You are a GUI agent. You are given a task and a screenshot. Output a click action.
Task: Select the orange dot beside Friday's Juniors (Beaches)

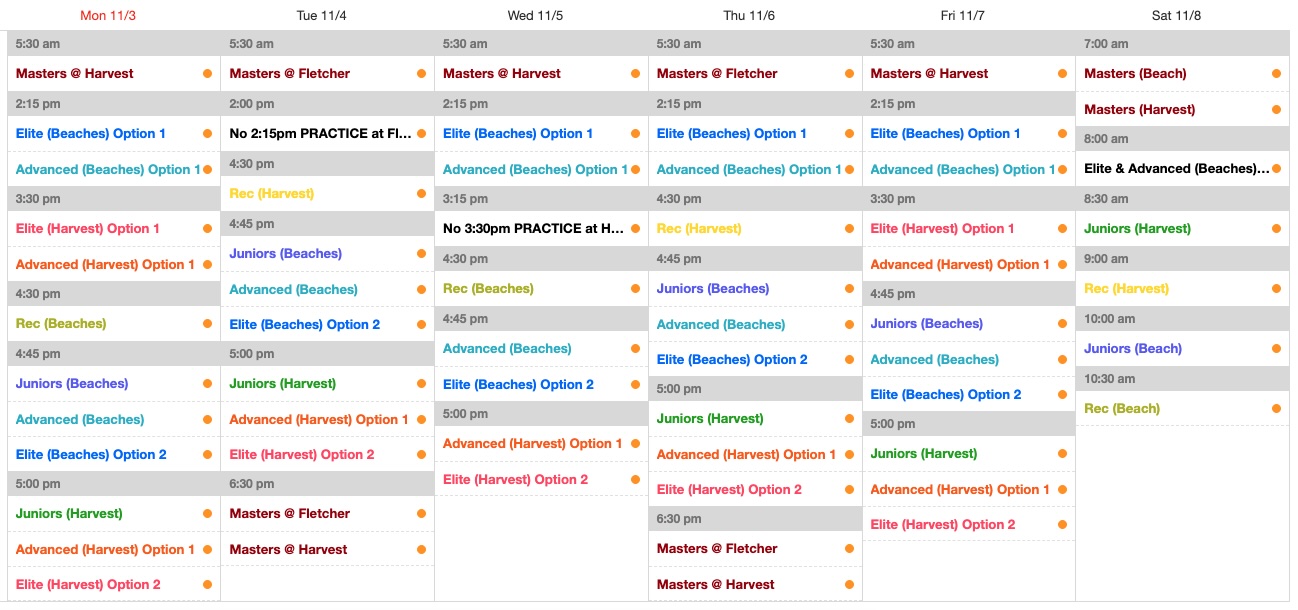click(x=1062, y=324)
